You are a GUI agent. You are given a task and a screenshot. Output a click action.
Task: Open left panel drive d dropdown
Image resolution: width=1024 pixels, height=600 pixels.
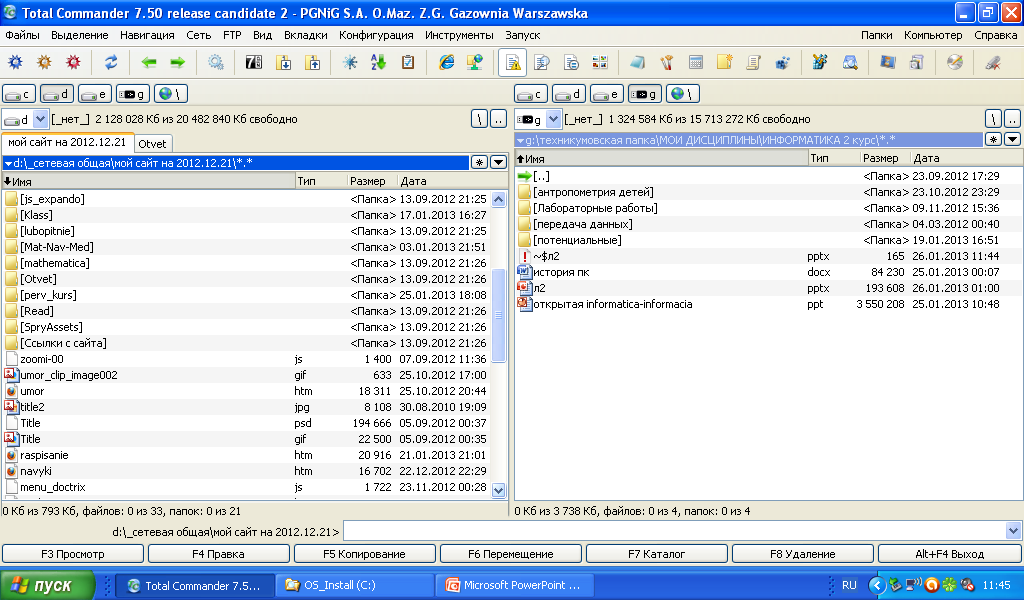[40, 119]
